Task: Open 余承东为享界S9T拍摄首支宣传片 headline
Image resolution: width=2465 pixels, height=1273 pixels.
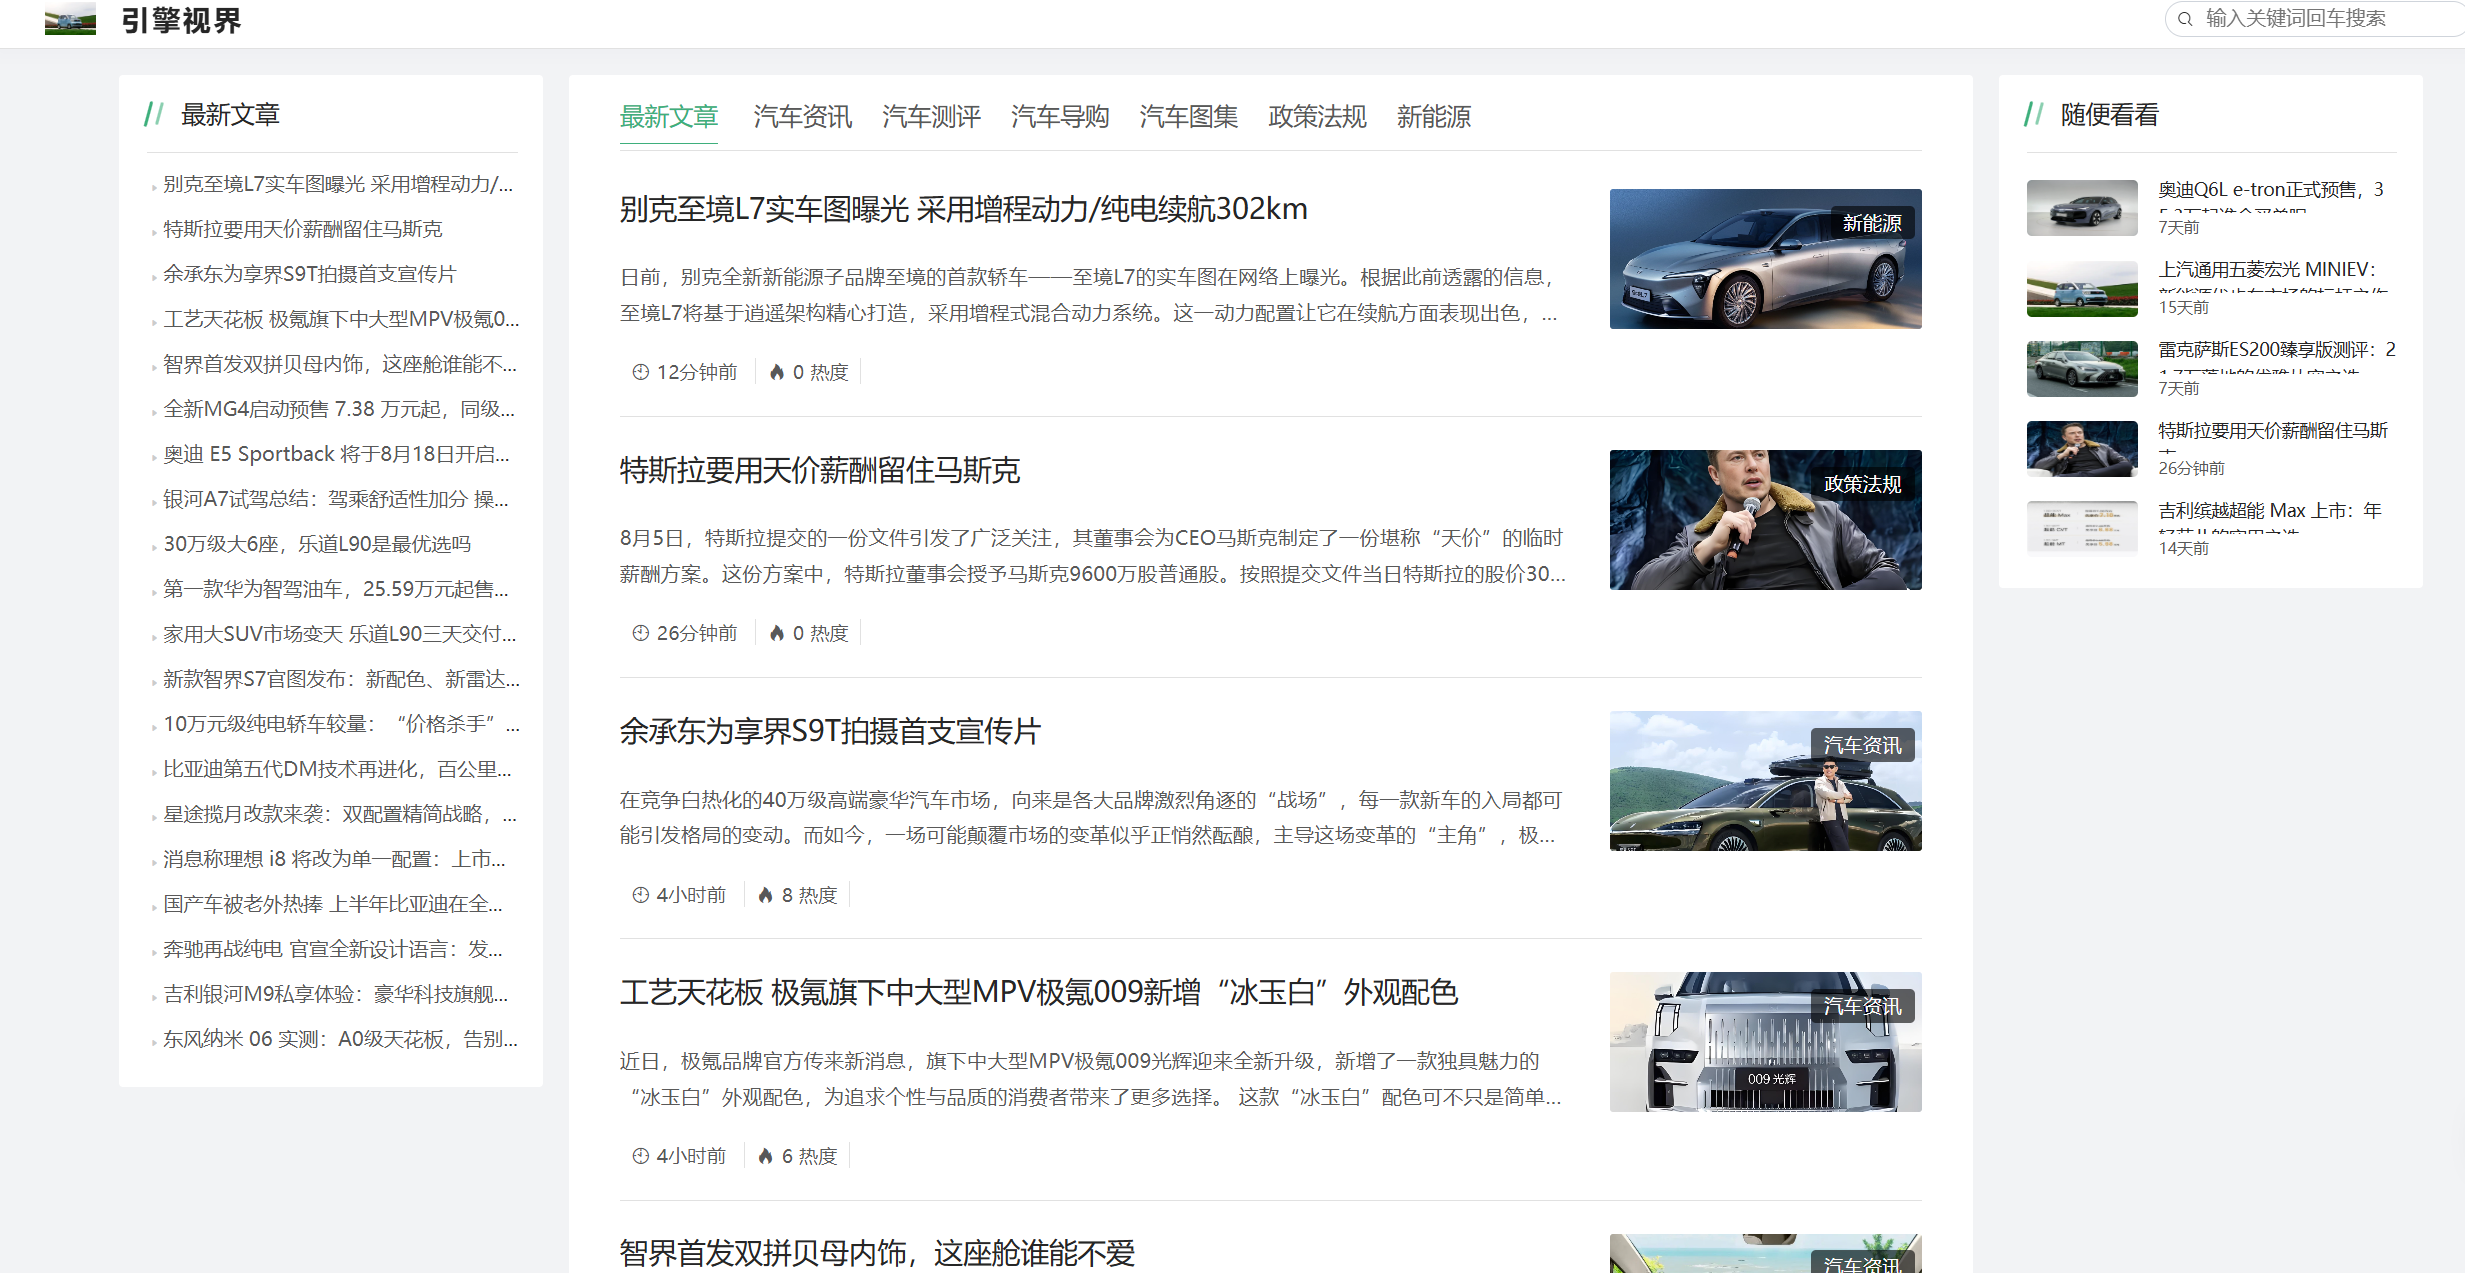Action: tap(830, 731)
